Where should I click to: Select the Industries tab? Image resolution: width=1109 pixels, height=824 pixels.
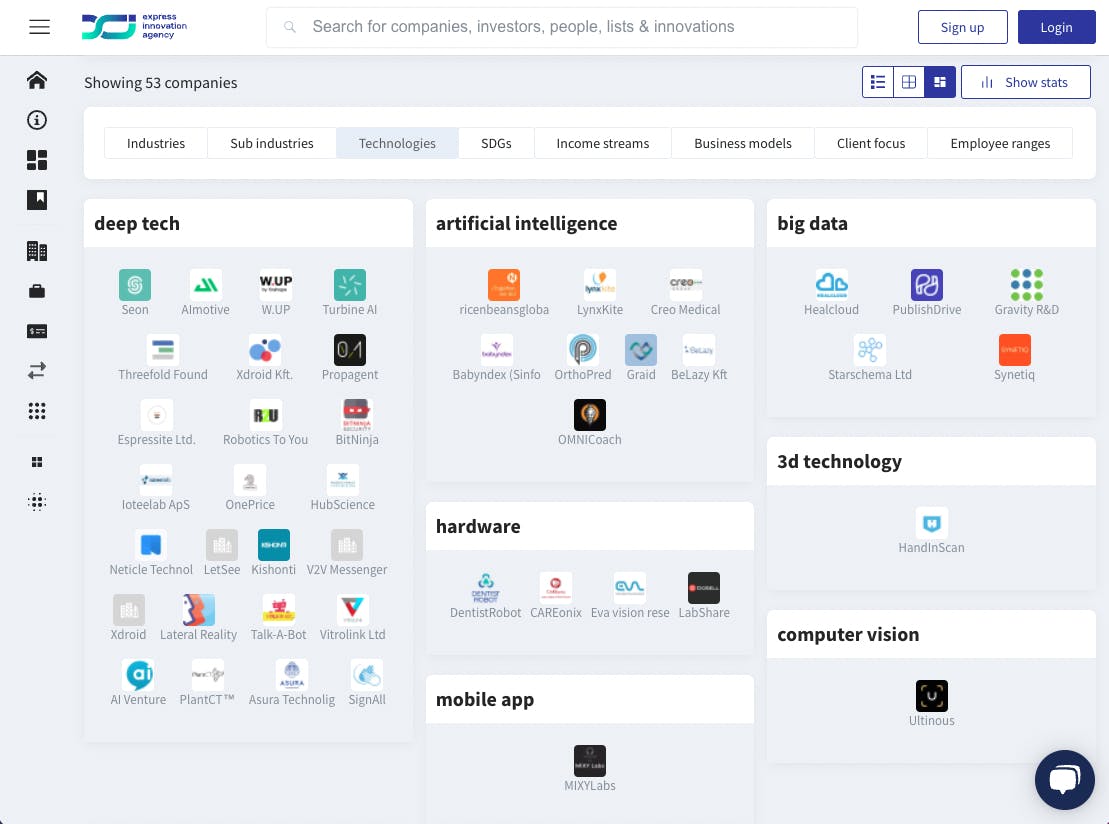[x=156, y=144]
